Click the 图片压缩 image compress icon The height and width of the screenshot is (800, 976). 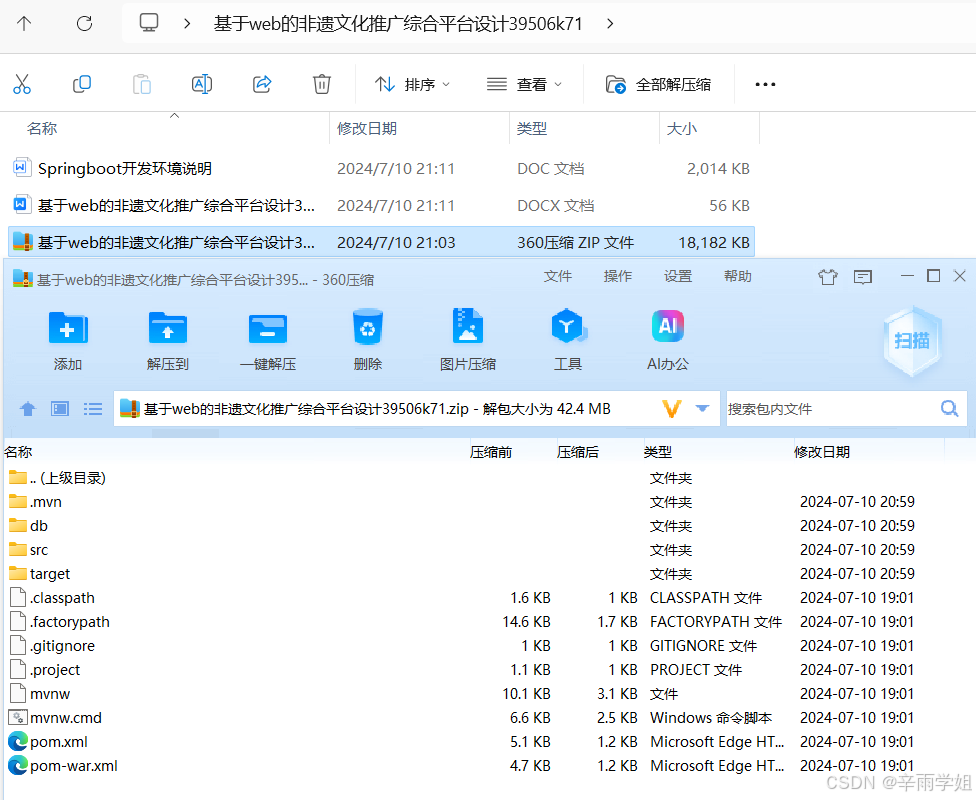tap(467, 340)
